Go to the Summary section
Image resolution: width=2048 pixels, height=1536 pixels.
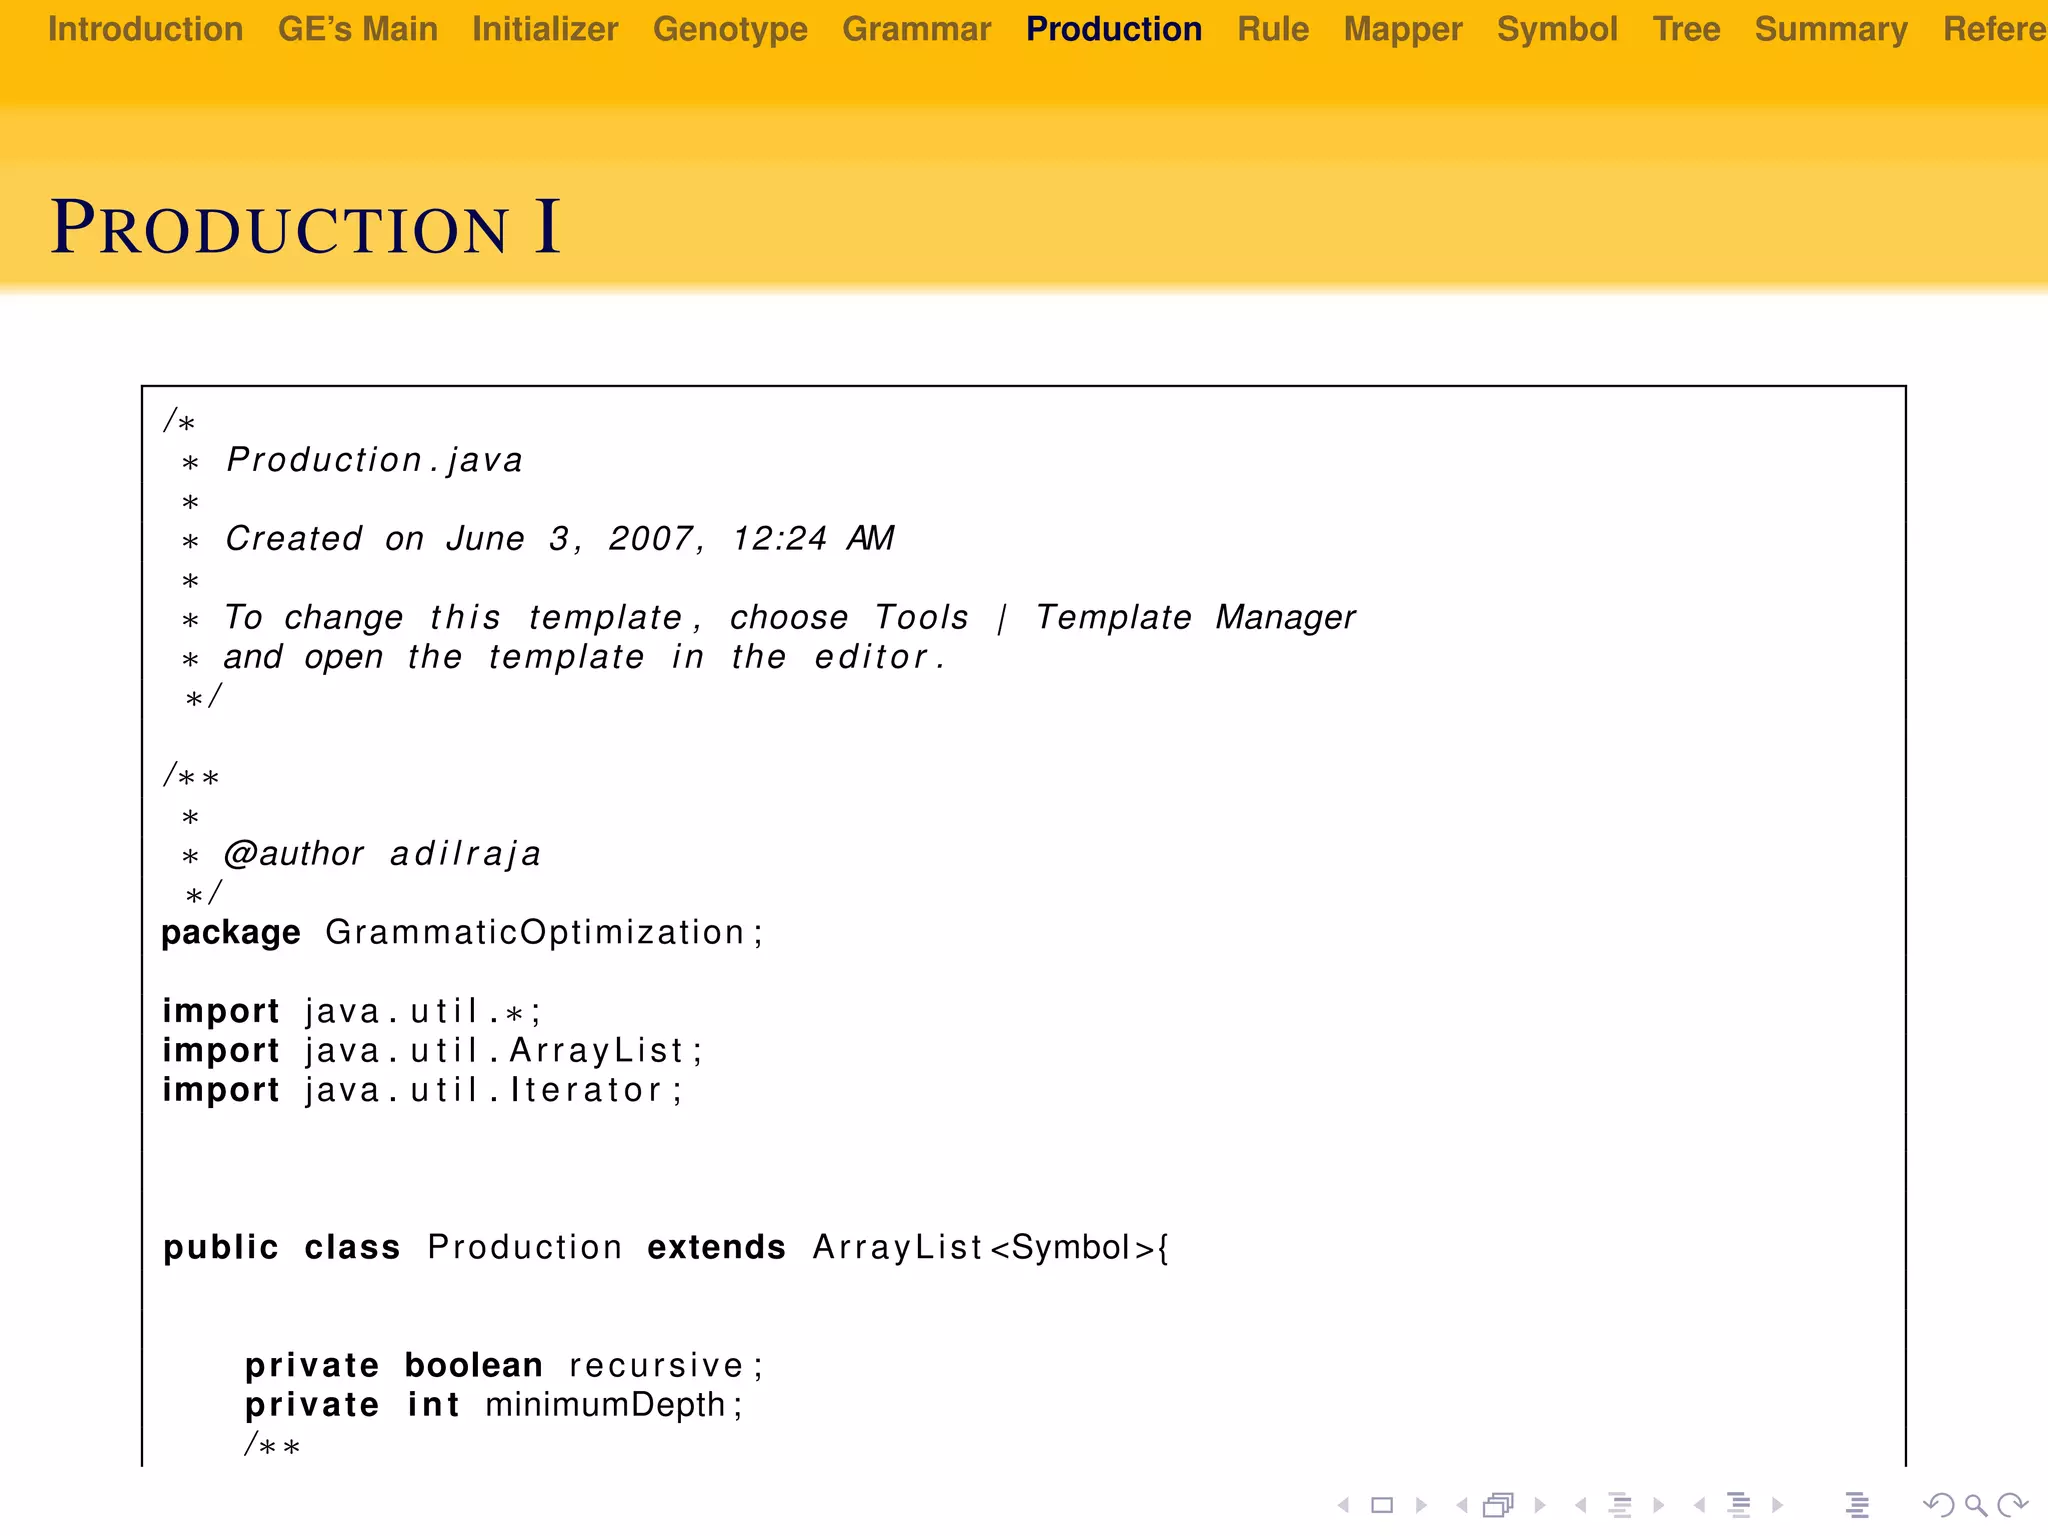(x=1831, y=30)
